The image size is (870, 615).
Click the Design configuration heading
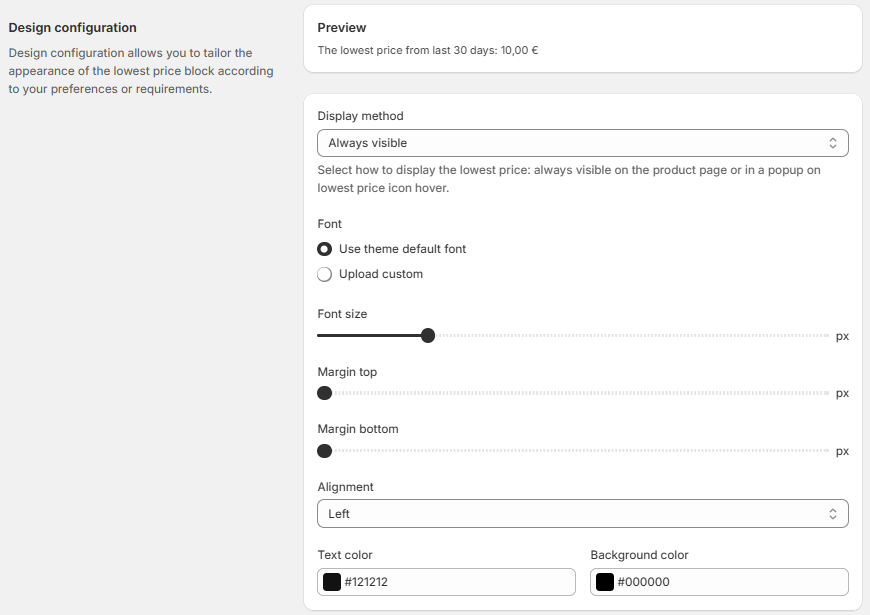tap(72, 28)
